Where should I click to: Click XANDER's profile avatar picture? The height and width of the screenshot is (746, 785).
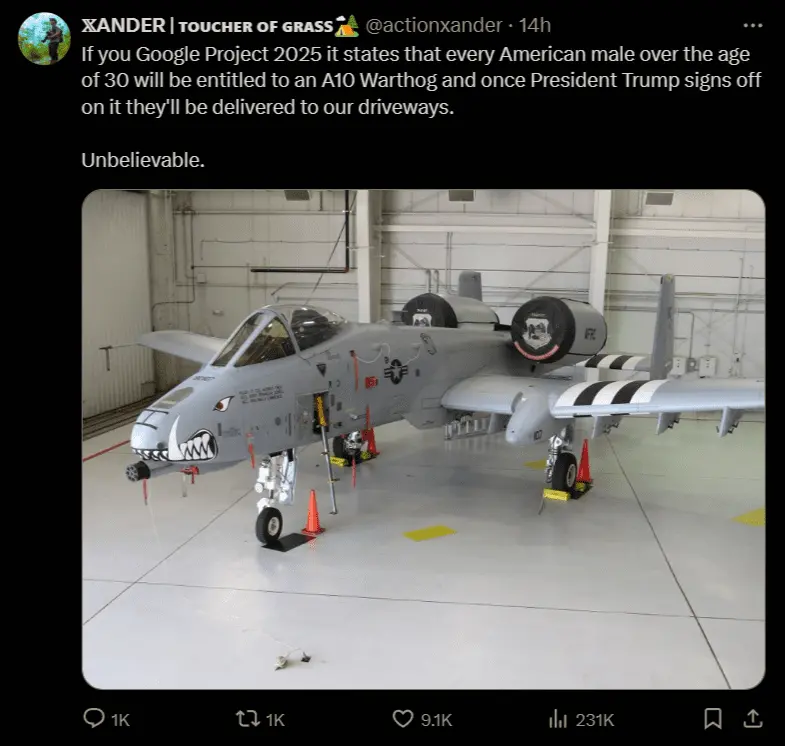[x=45, y=39]
